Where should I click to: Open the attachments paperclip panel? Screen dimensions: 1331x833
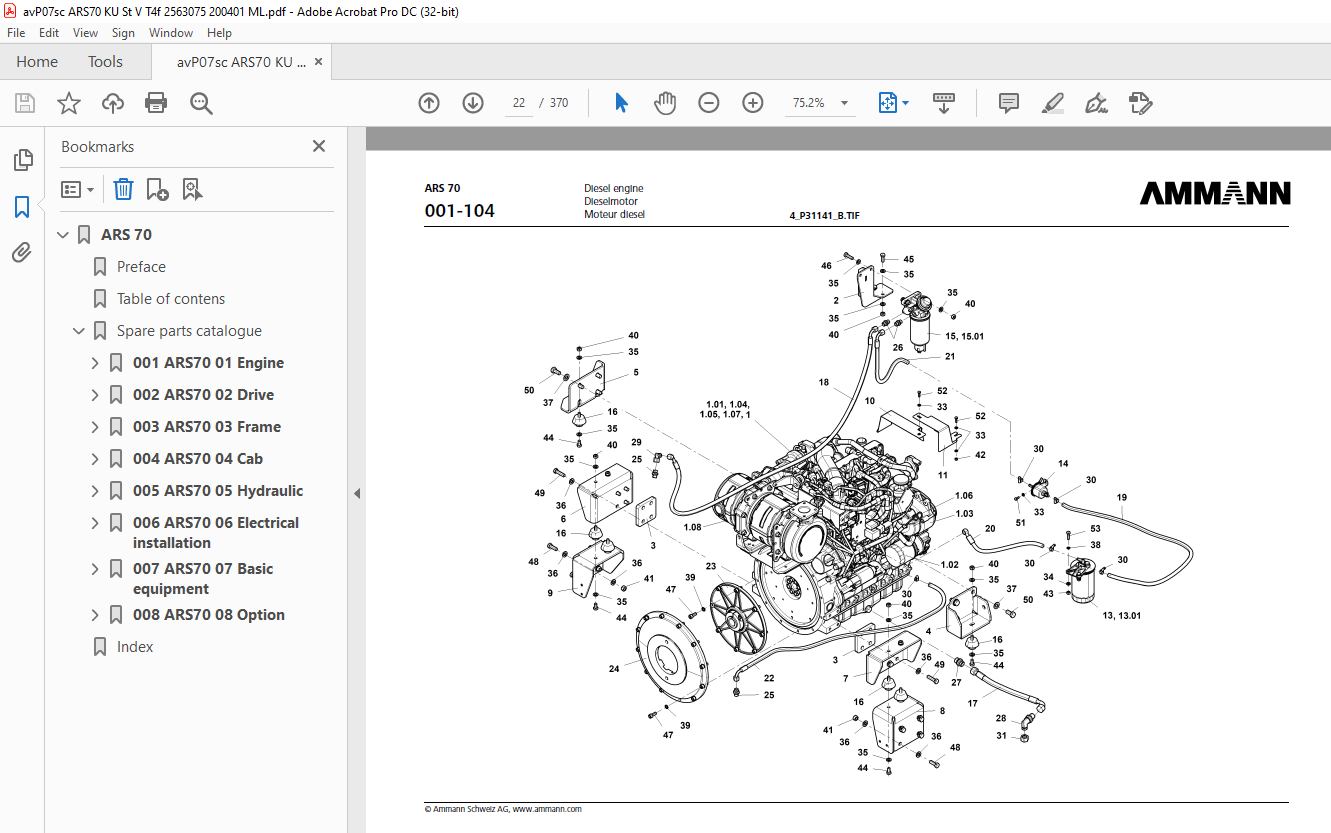point(22,252)
